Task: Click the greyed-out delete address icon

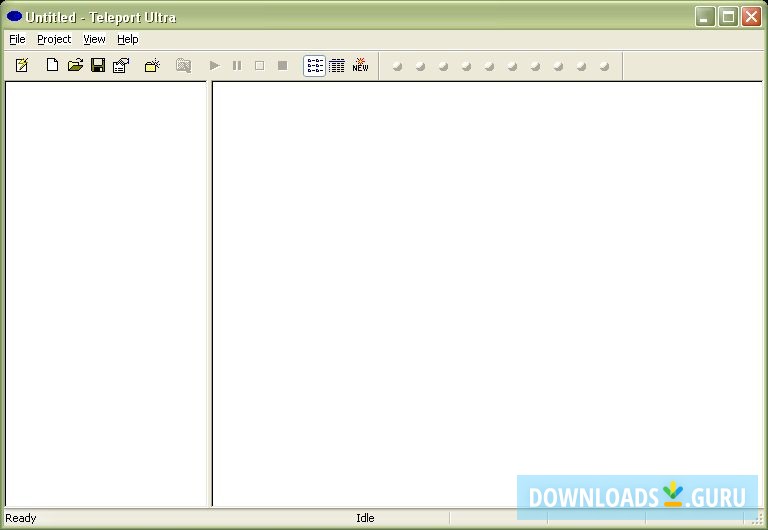Action: [183, 65]
